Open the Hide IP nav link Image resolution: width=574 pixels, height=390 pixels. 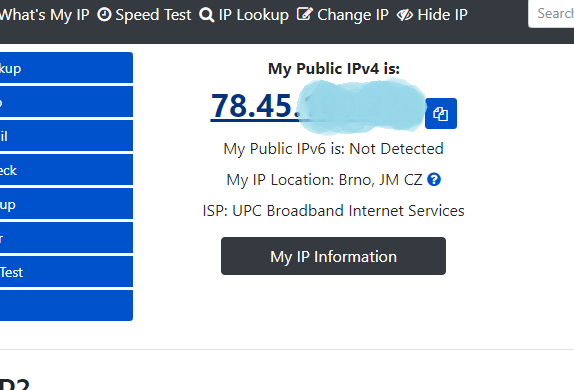[x=432, y=15]
